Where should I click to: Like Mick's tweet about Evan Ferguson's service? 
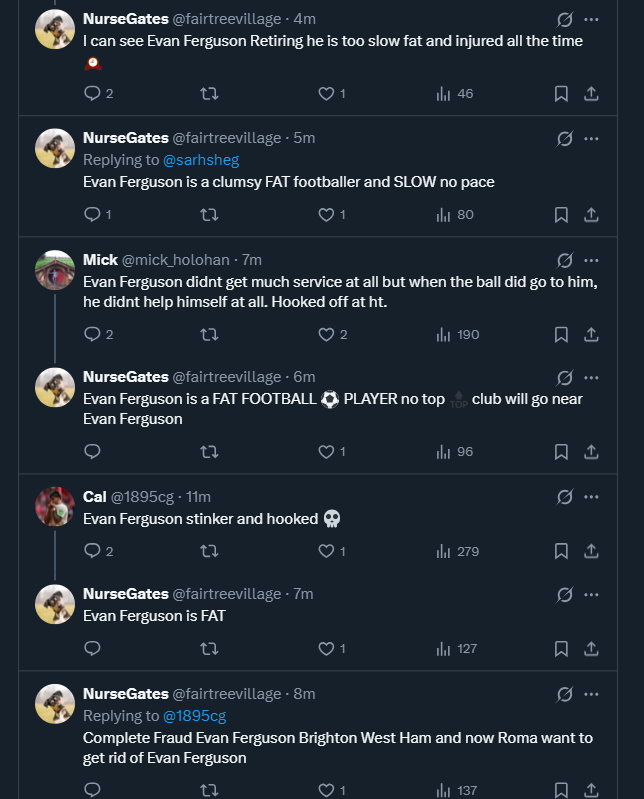[326, 334]
